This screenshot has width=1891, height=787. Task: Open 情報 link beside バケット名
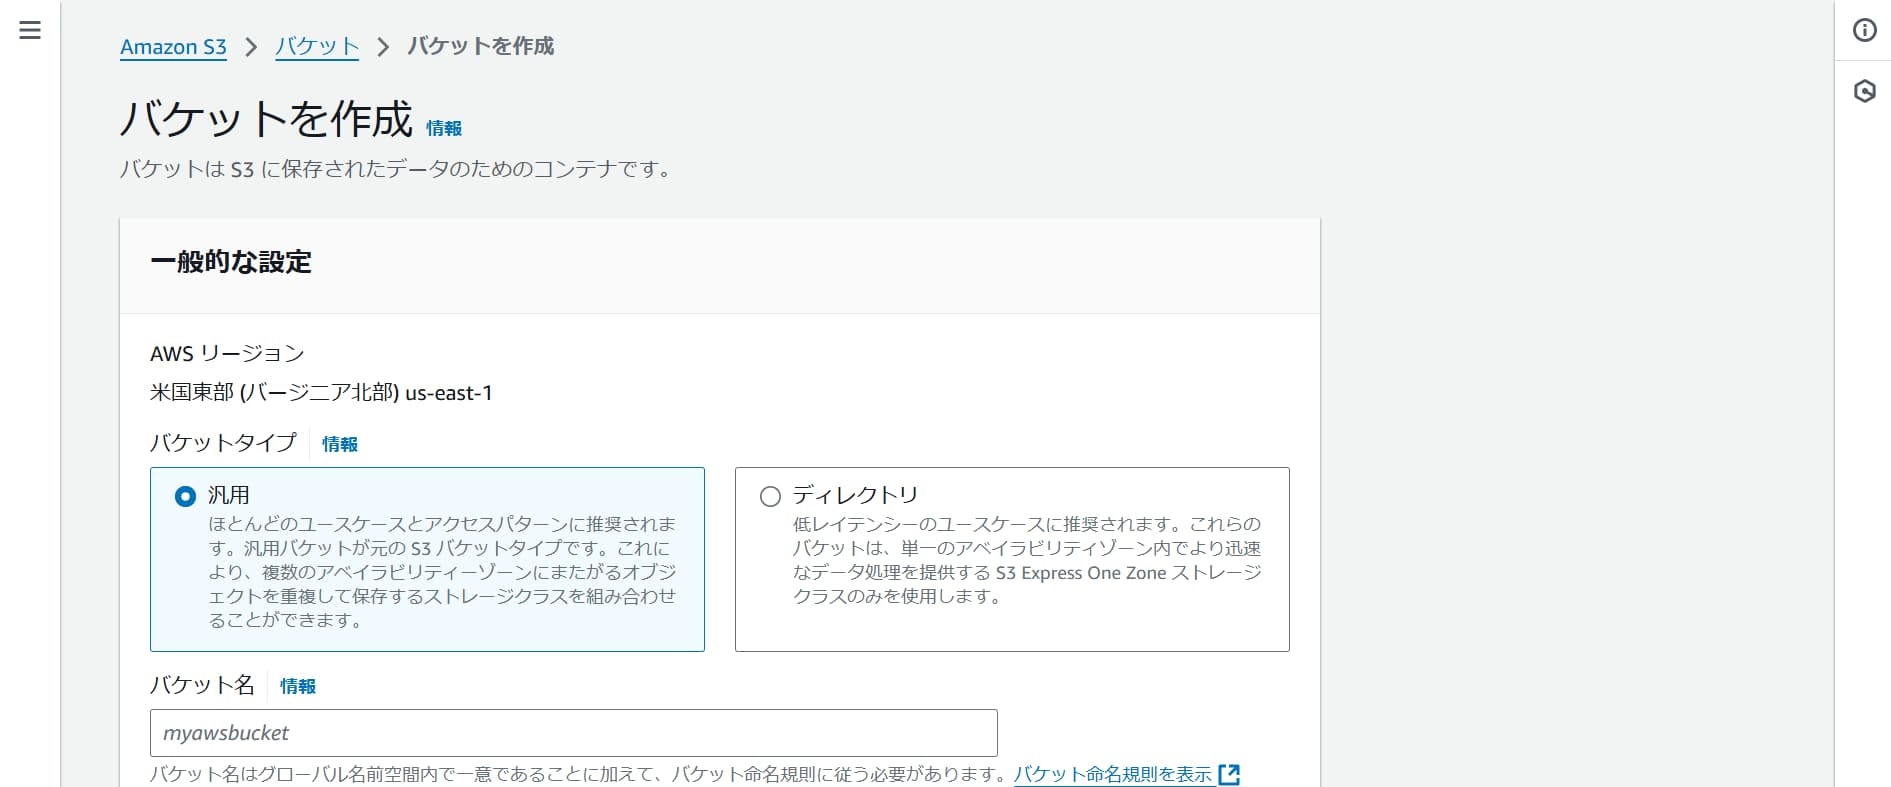pyautogui.click(x=298, y=686)
